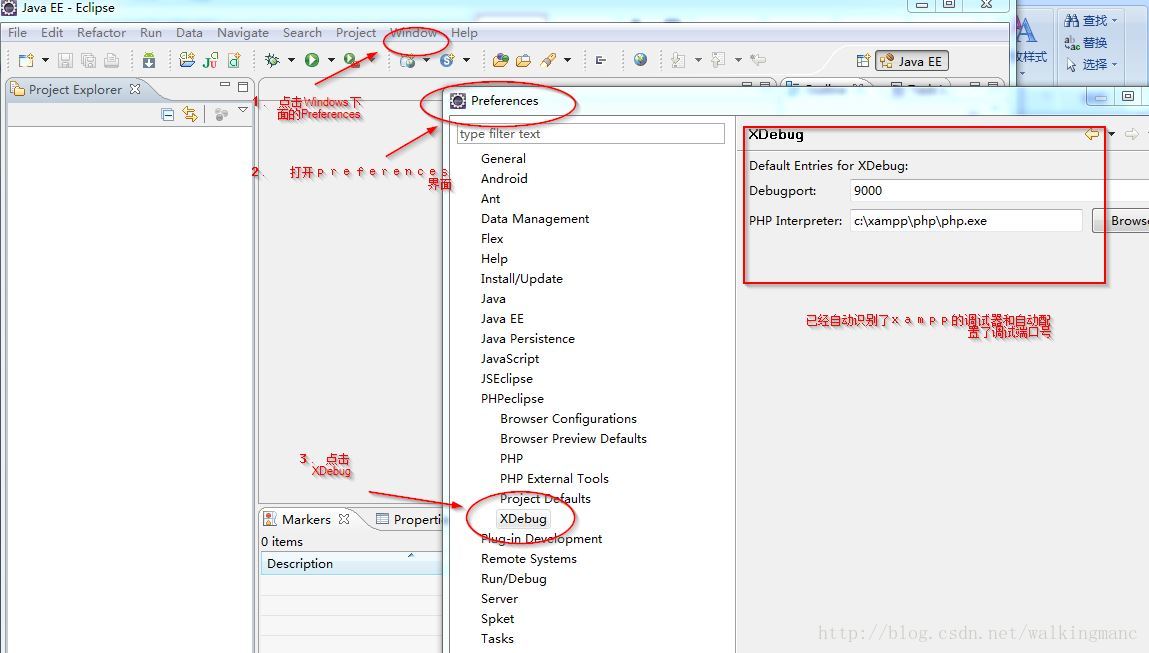Click the New Android XML file icon

234,60
